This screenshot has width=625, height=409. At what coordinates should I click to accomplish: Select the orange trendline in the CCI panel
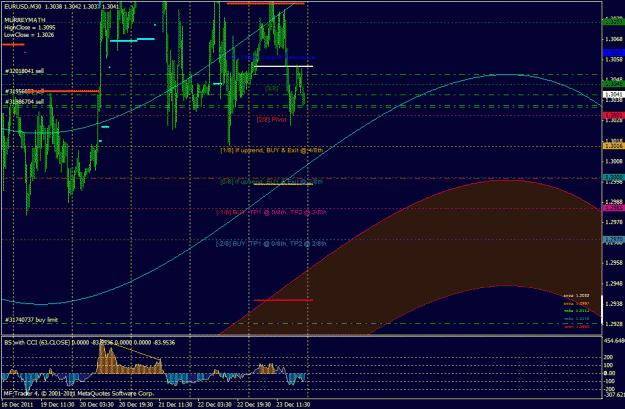131,350
